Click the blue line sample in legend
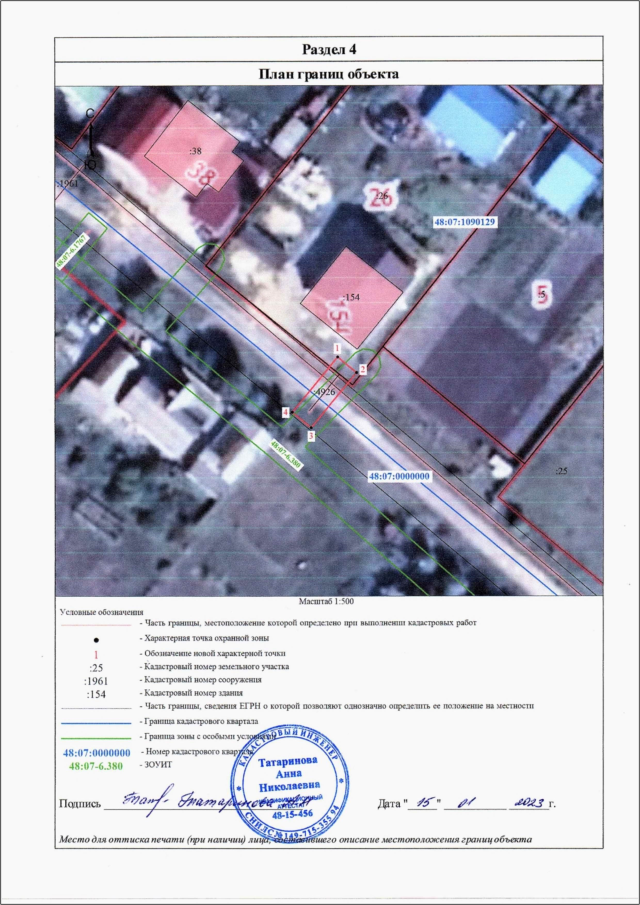 point(96,721)
